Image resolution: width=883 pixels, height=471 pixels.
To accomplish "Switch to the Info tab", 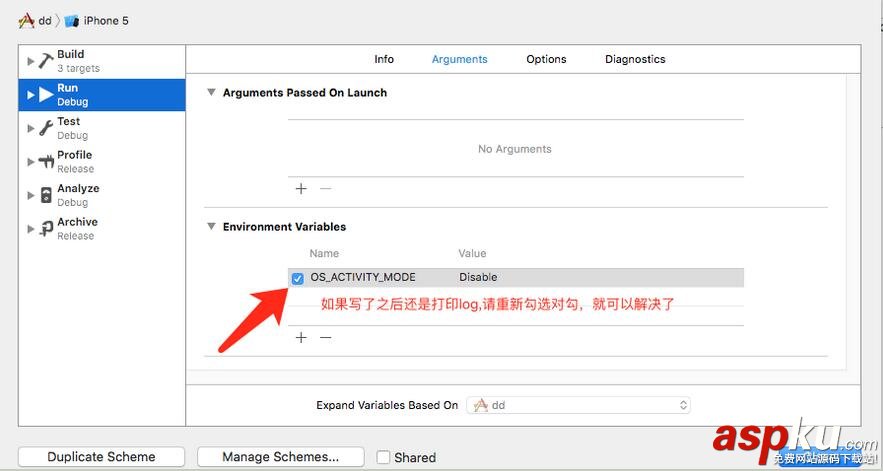I will 384,59.
